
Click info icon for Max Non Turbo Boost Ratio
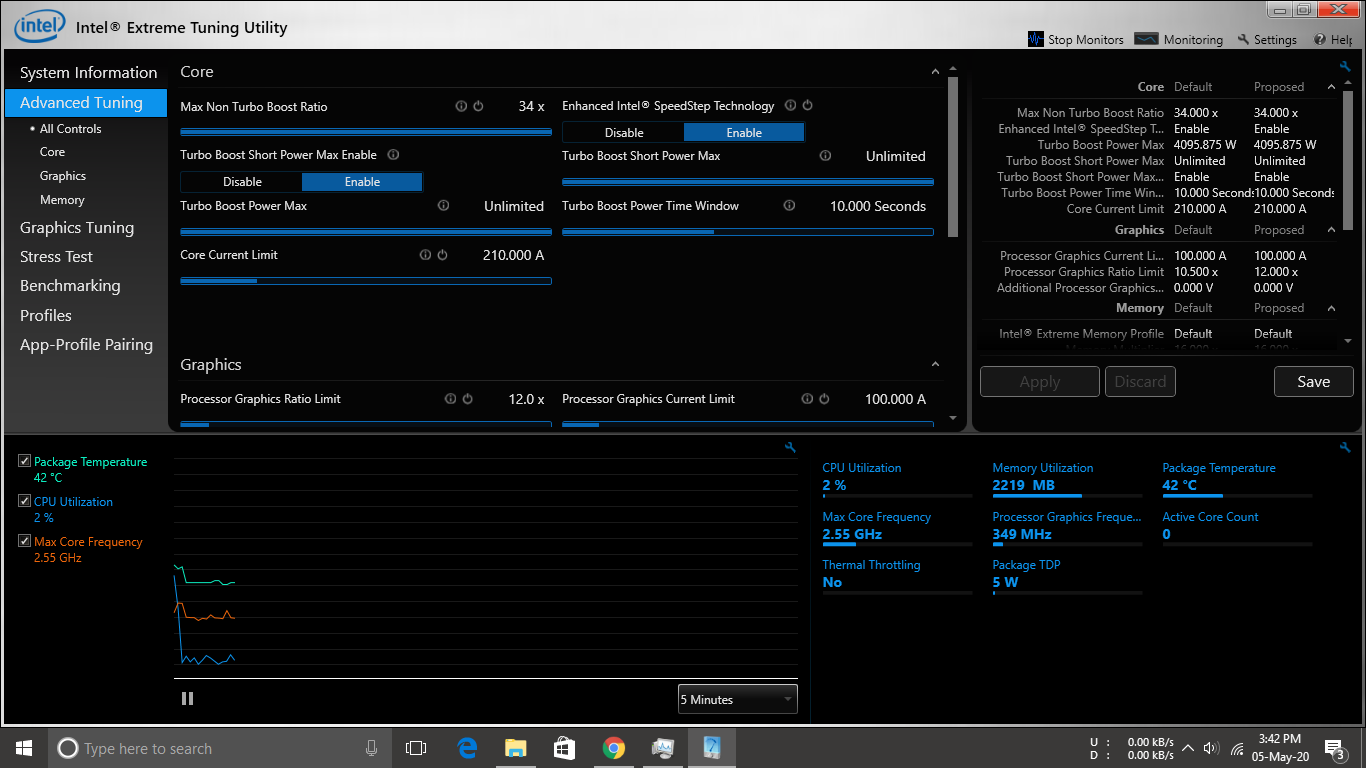pyautogui.click(x=461, y=106)
